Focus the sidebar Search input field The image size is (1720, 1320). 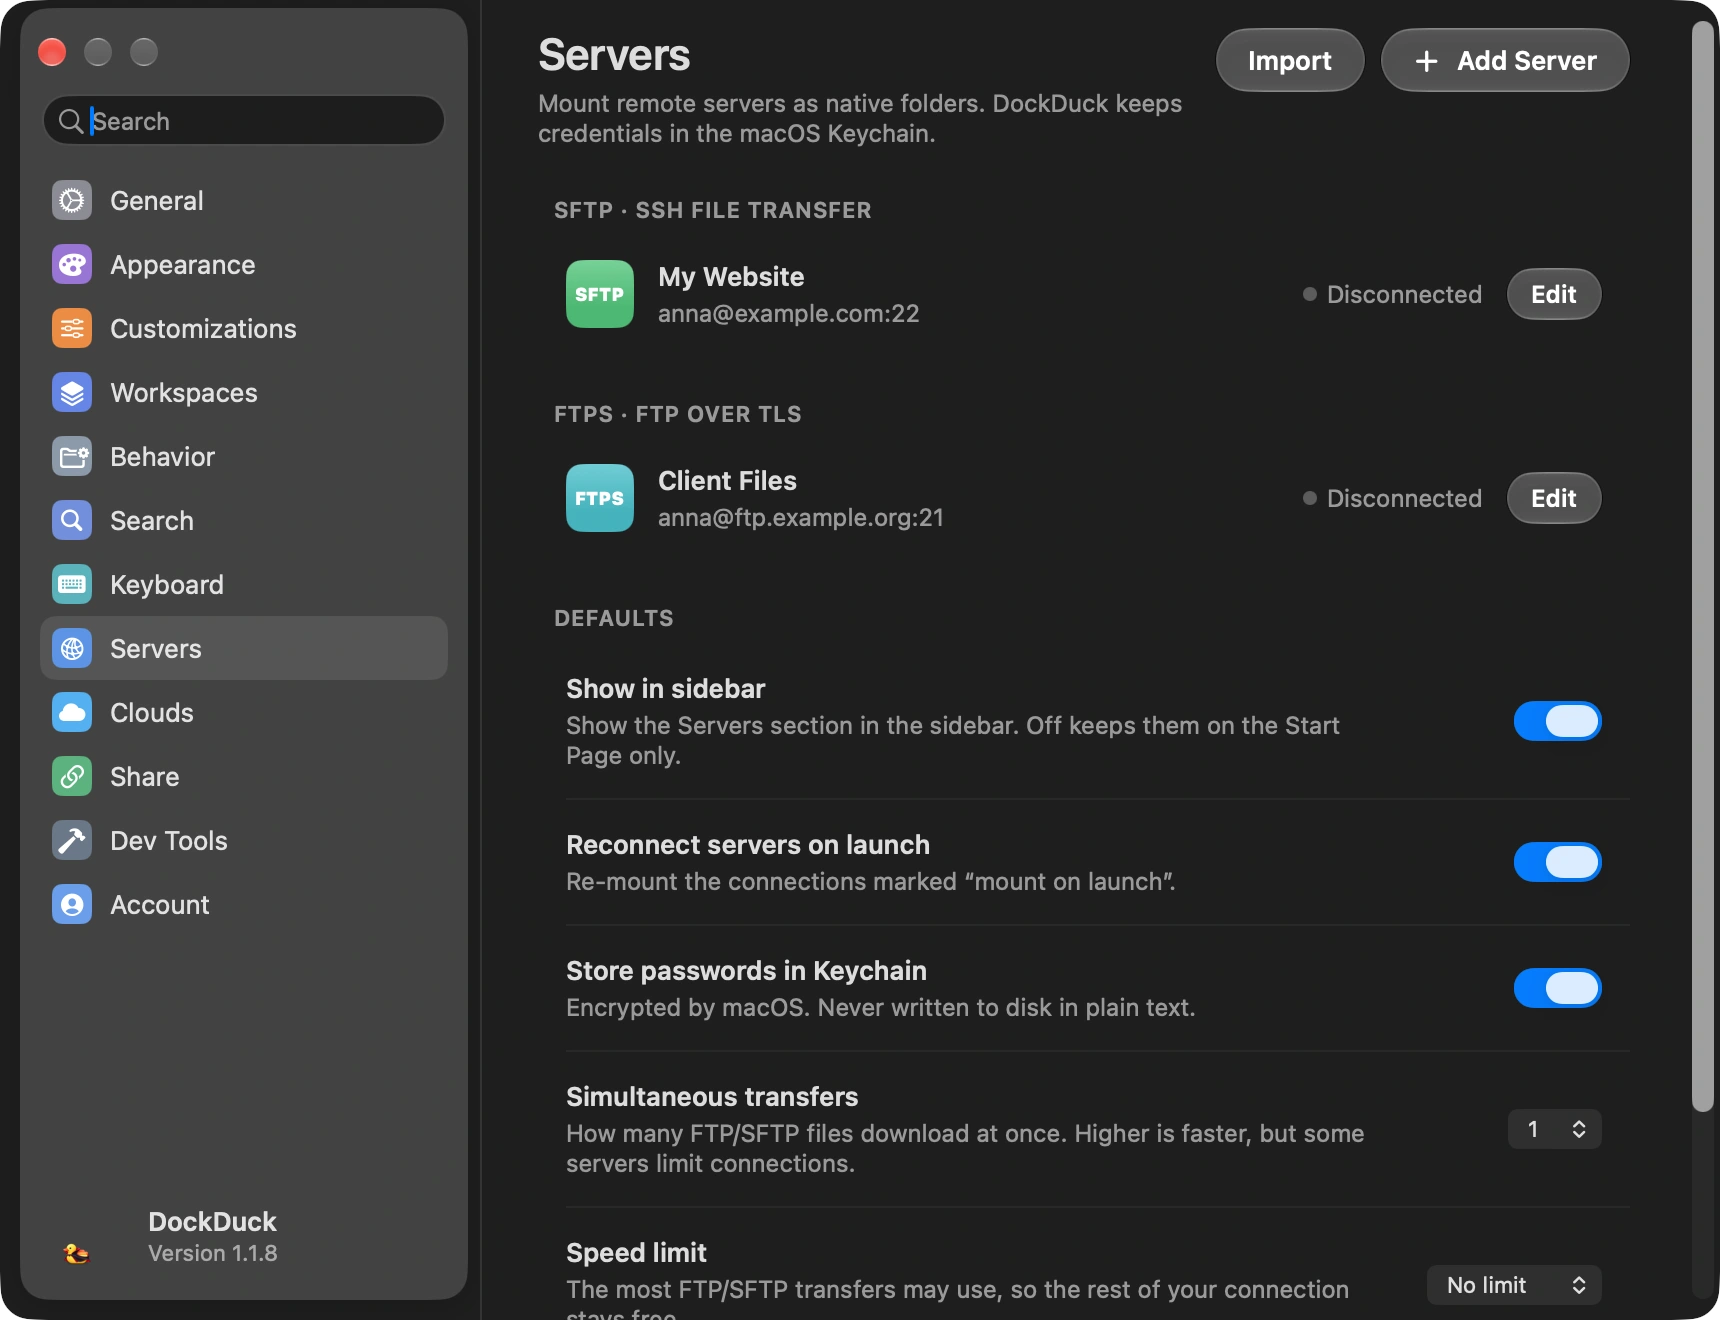244,121
